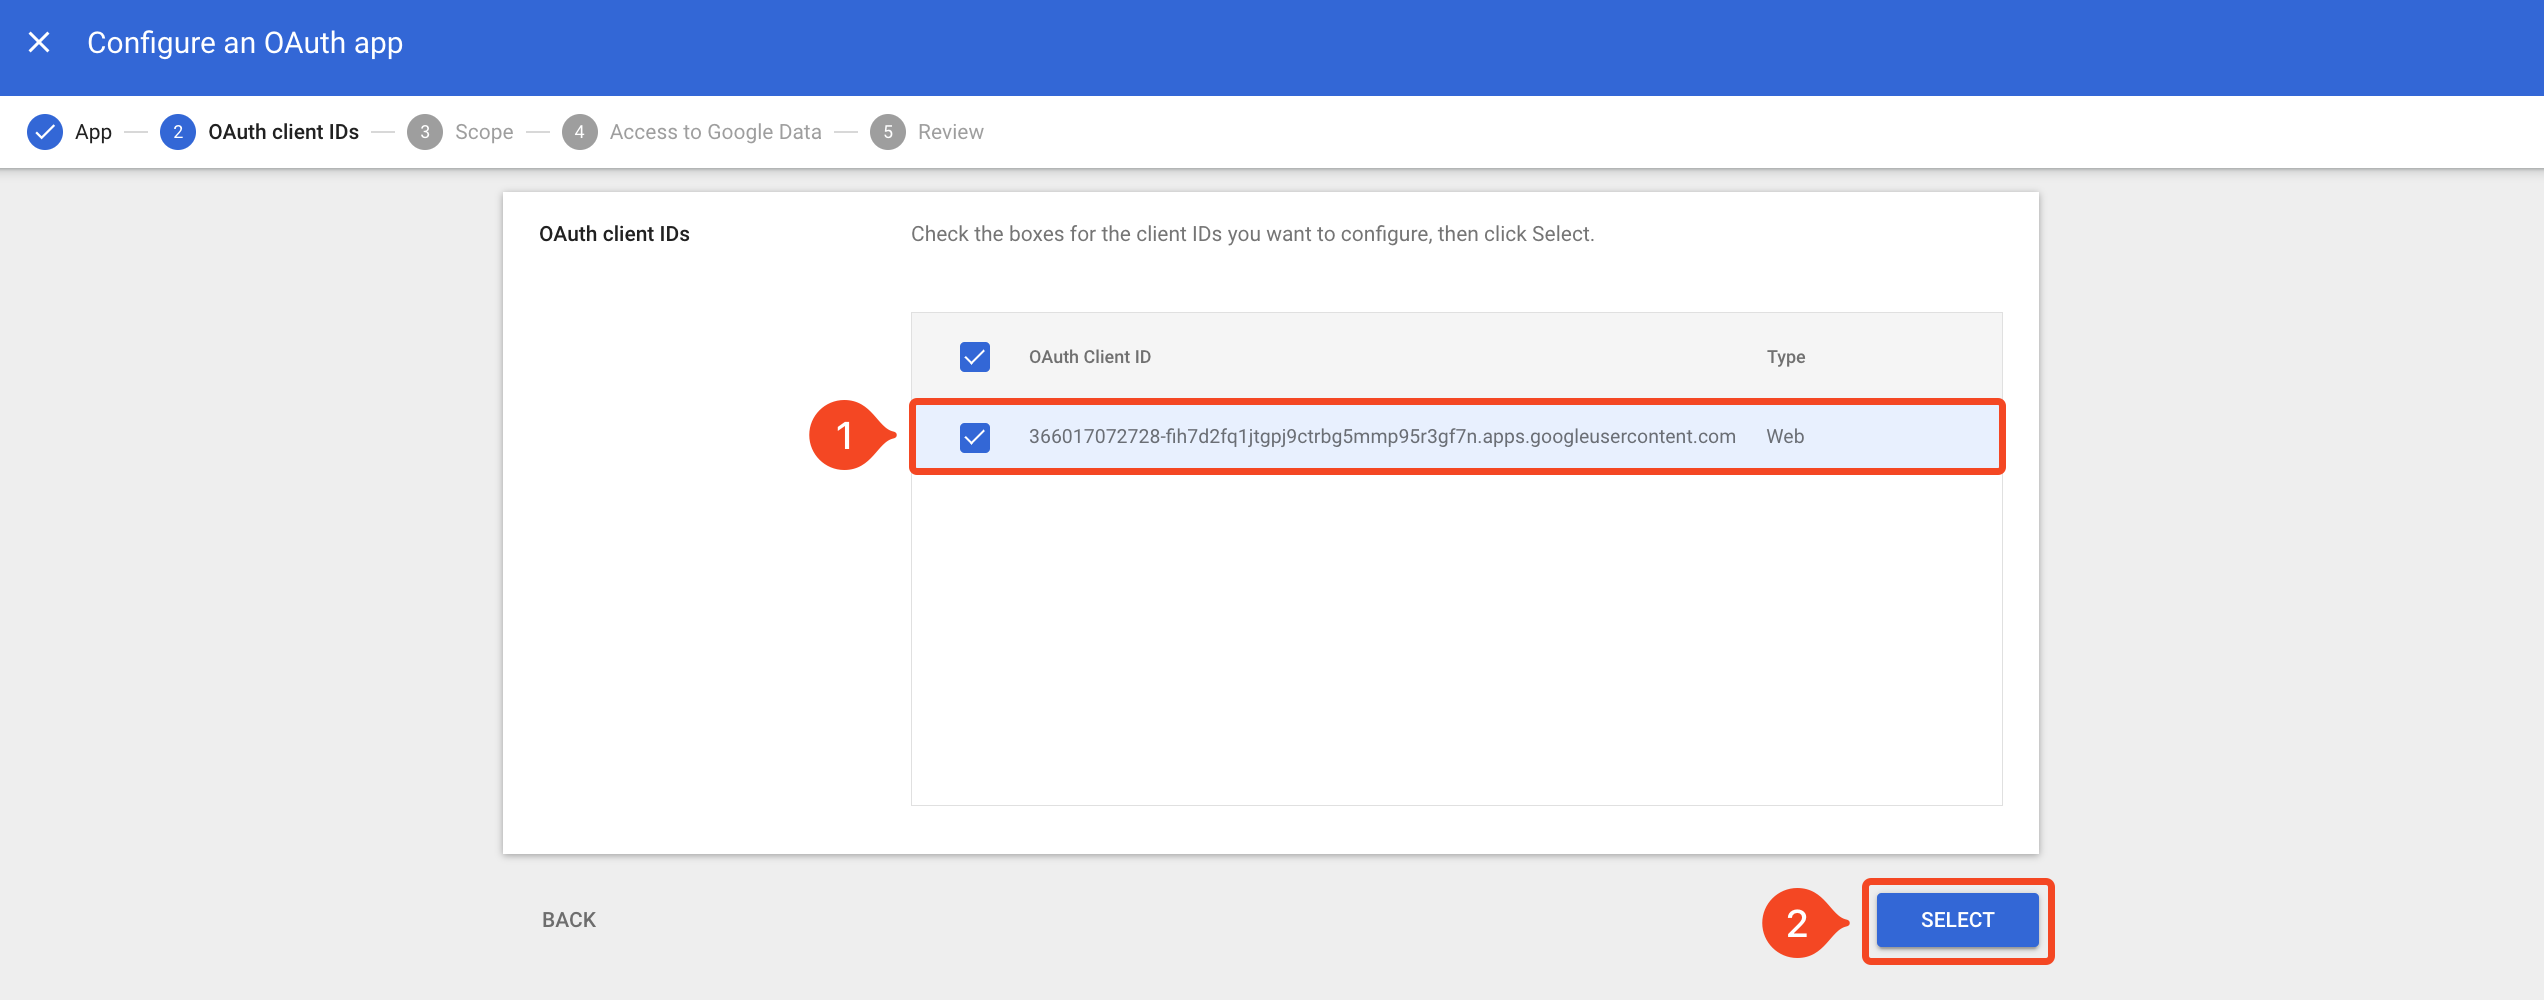Click the SELECT button

point(1957,920)
